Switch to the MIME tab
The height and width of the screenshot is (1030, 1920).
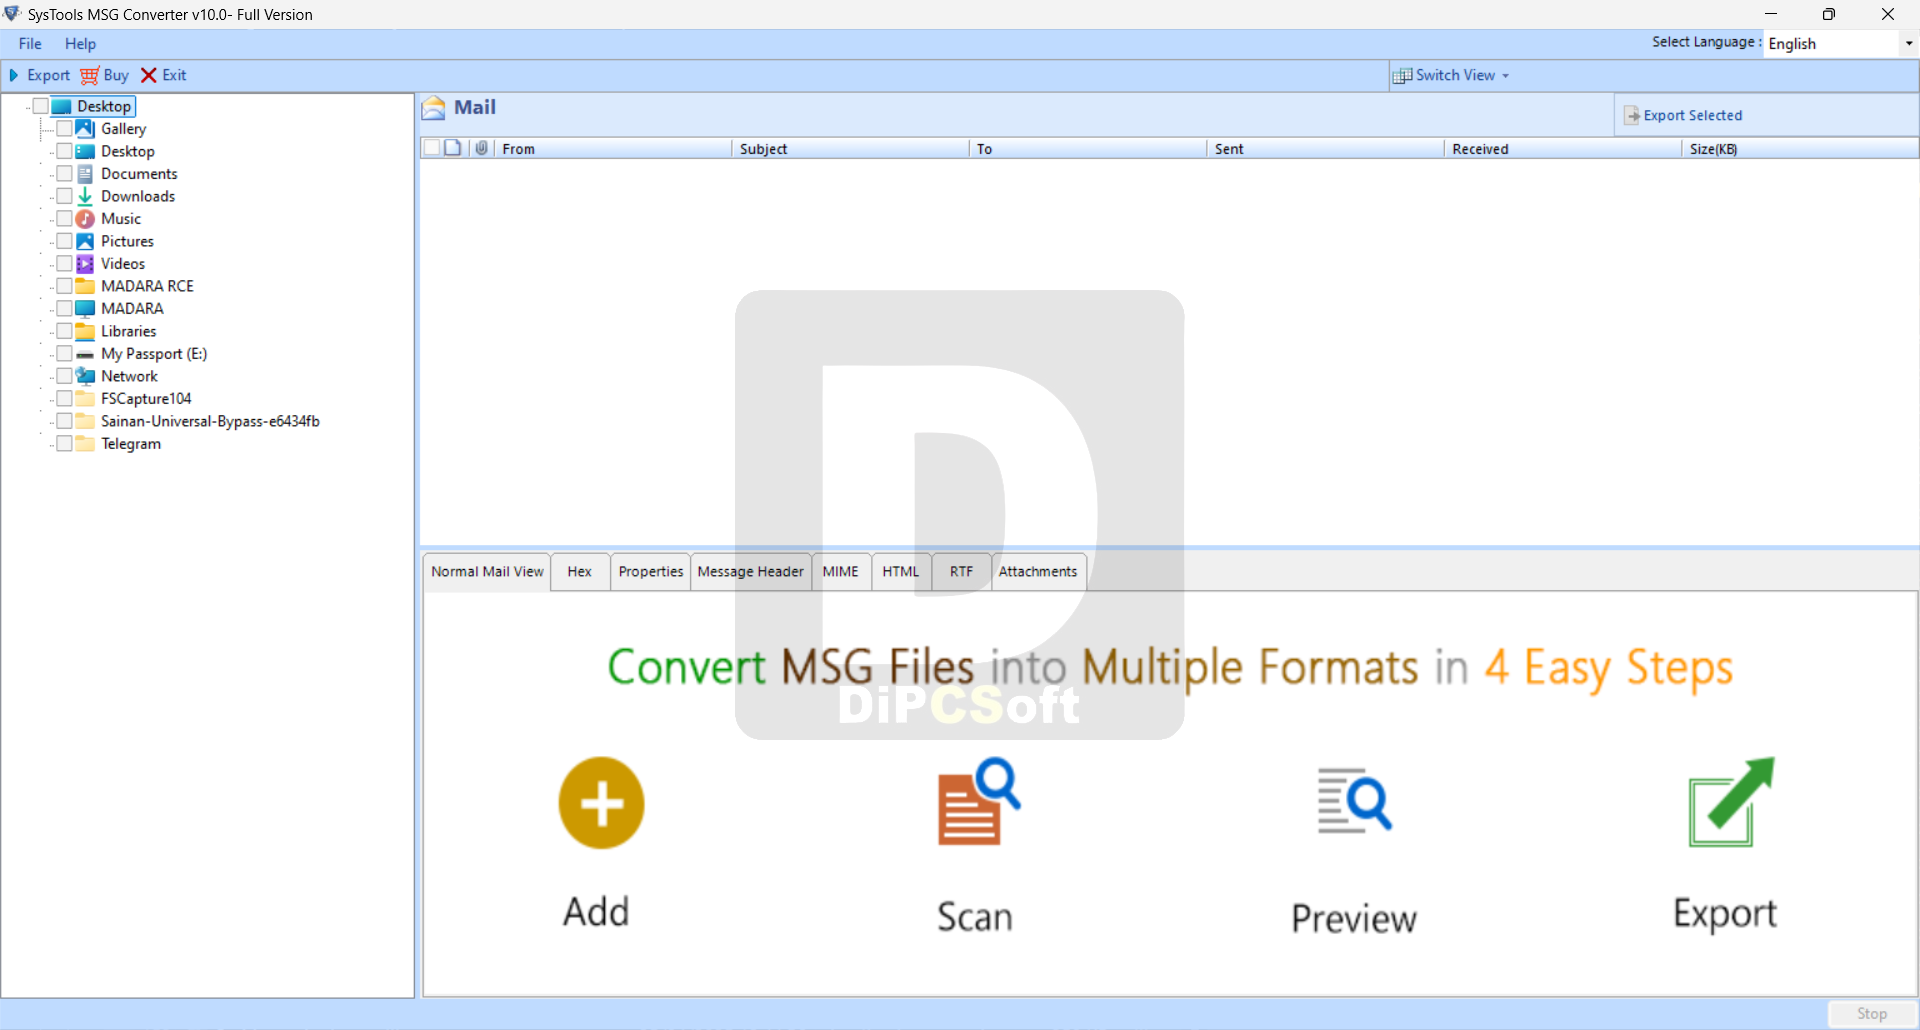(x=841, y=572)
